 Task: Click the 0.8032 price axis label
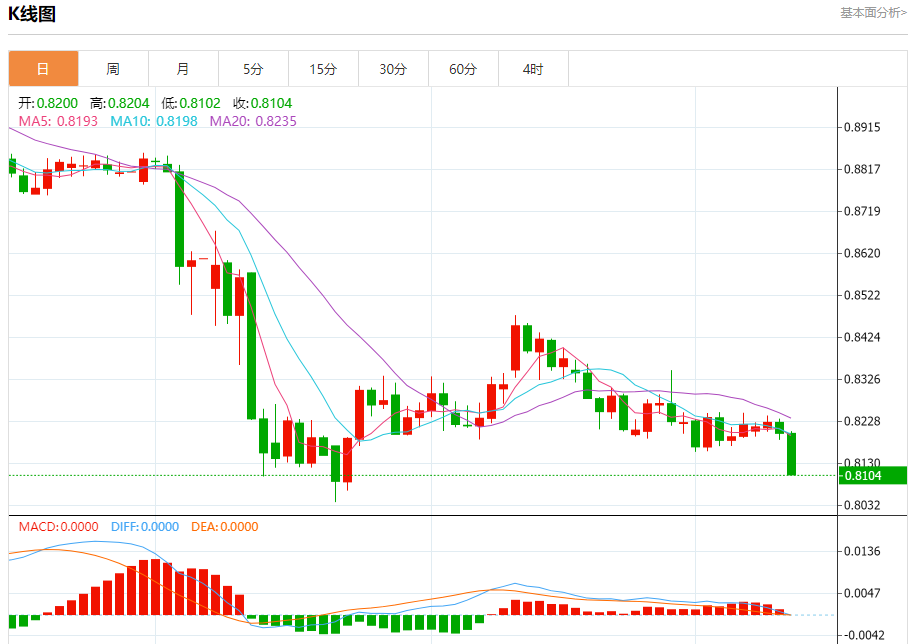tap(862, 505)
